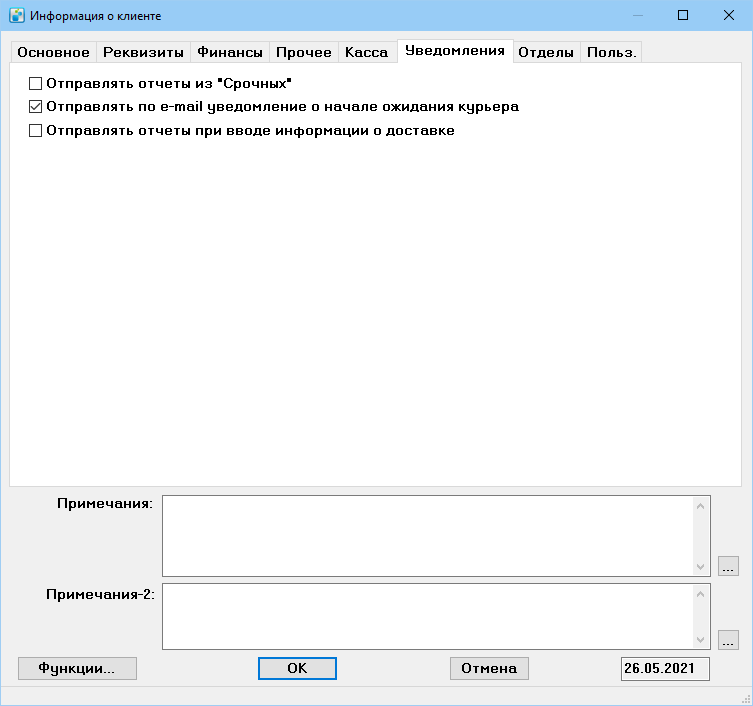Click into the Примечания-2 text area
Screen dimensions: 753x706
tap(427, 616)
